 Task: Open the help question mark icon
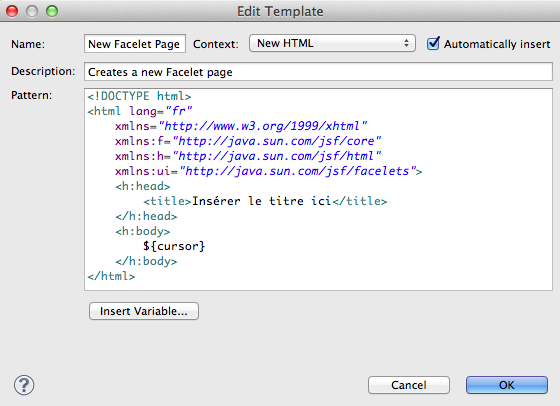click(x=24, y=385)
